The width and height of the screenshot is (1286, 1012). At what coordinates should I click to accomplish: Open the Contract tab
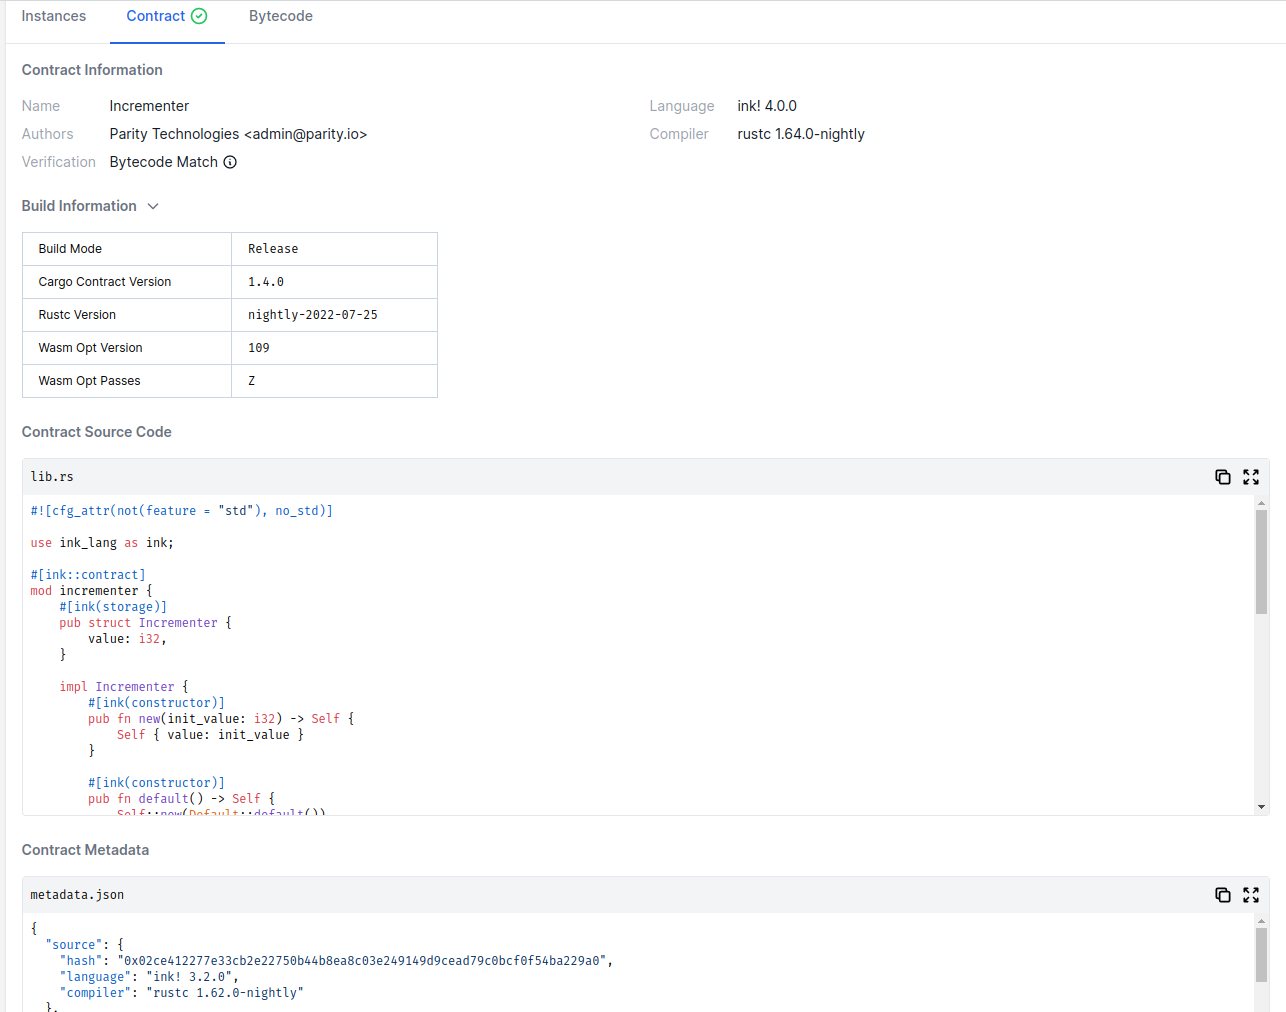167,16
